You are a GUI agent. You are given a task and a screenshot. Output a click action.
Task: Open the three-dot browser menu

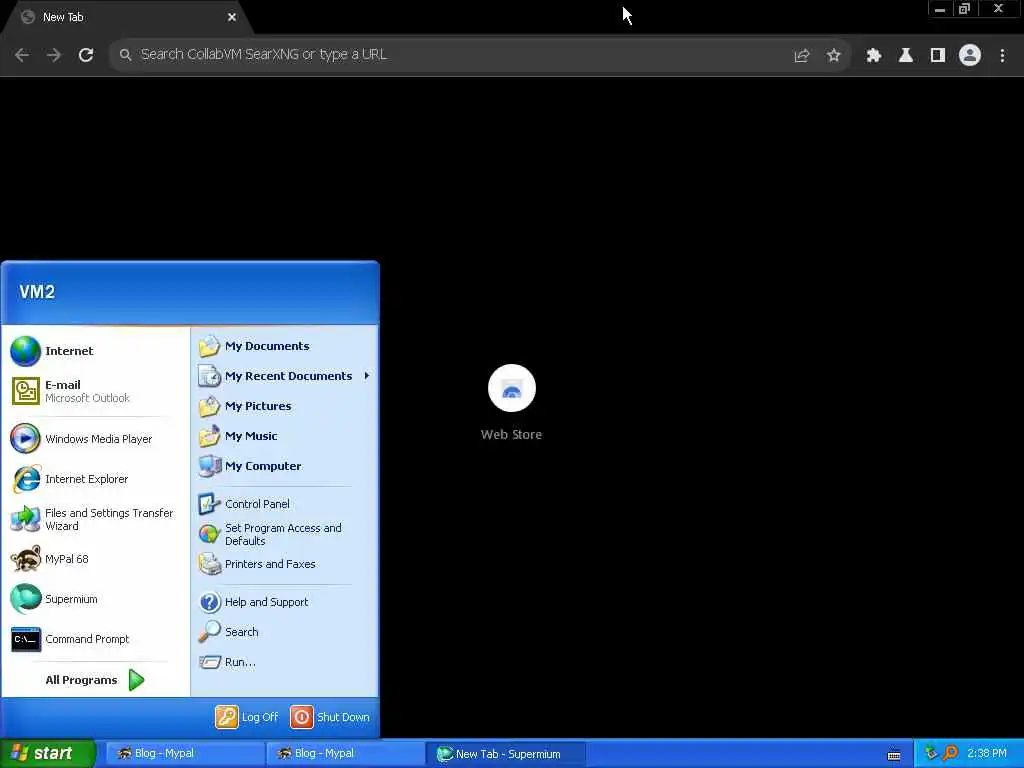click(1002, 56)
